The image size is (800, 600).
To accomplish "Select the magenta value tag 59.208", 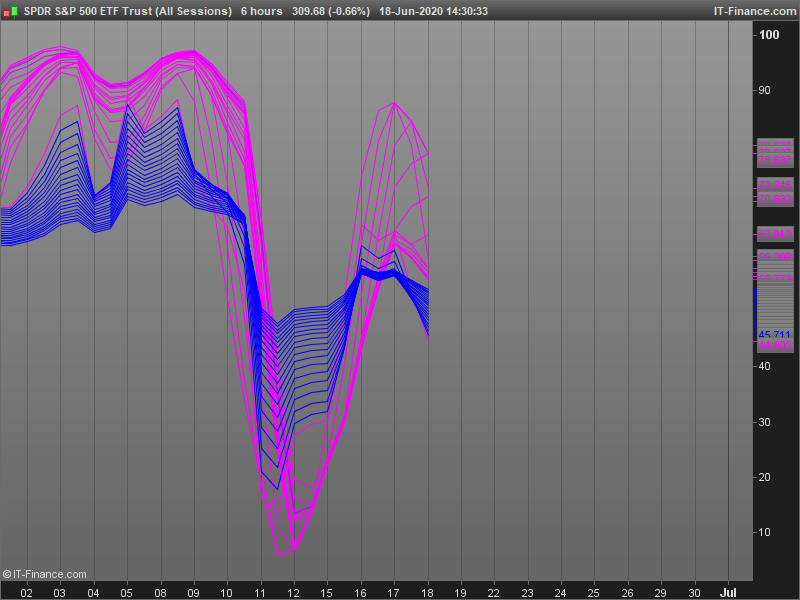I will coord(775,256).
